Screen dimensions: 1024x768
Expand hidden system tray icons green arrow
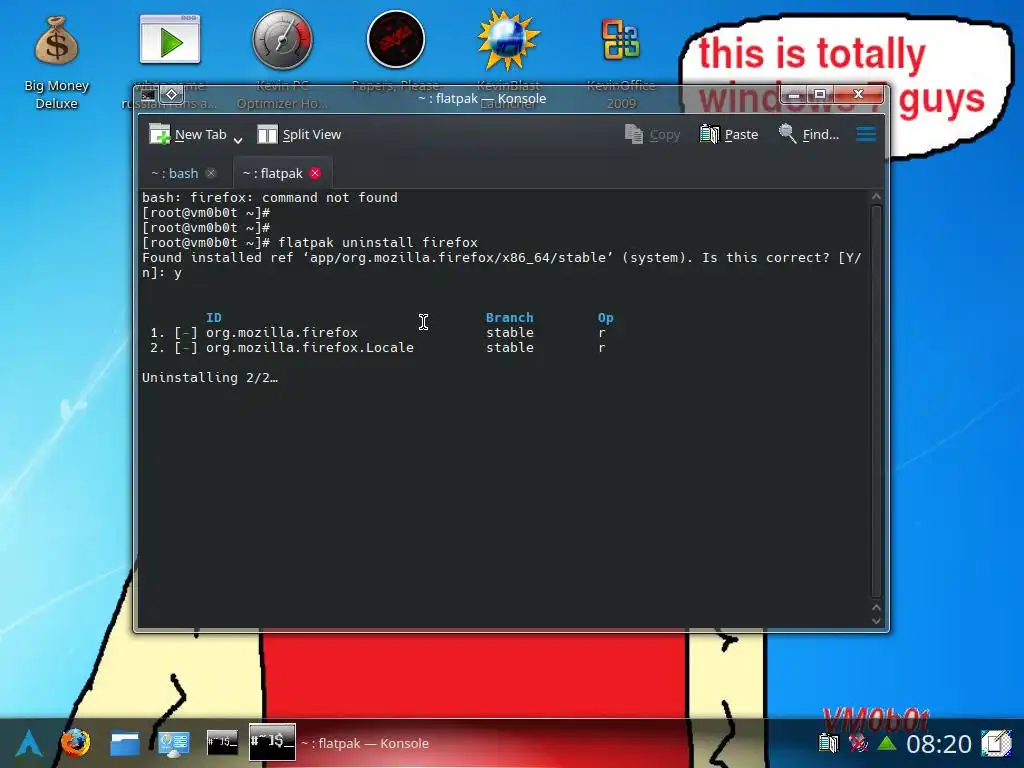[886, 743]
